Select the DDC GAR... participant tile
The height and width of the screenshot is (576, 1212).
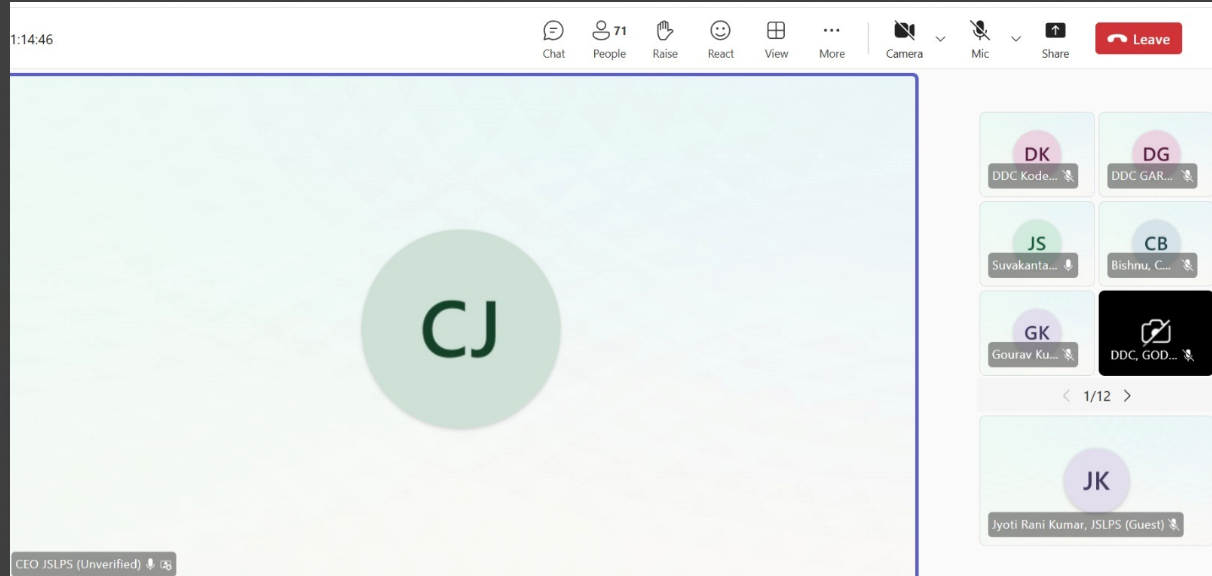pos(1156,154)
